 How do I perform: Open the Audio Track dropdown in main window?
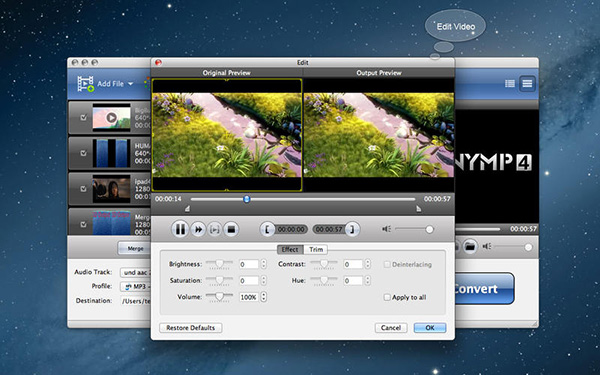pyautogui.click(x=135, y=272)
